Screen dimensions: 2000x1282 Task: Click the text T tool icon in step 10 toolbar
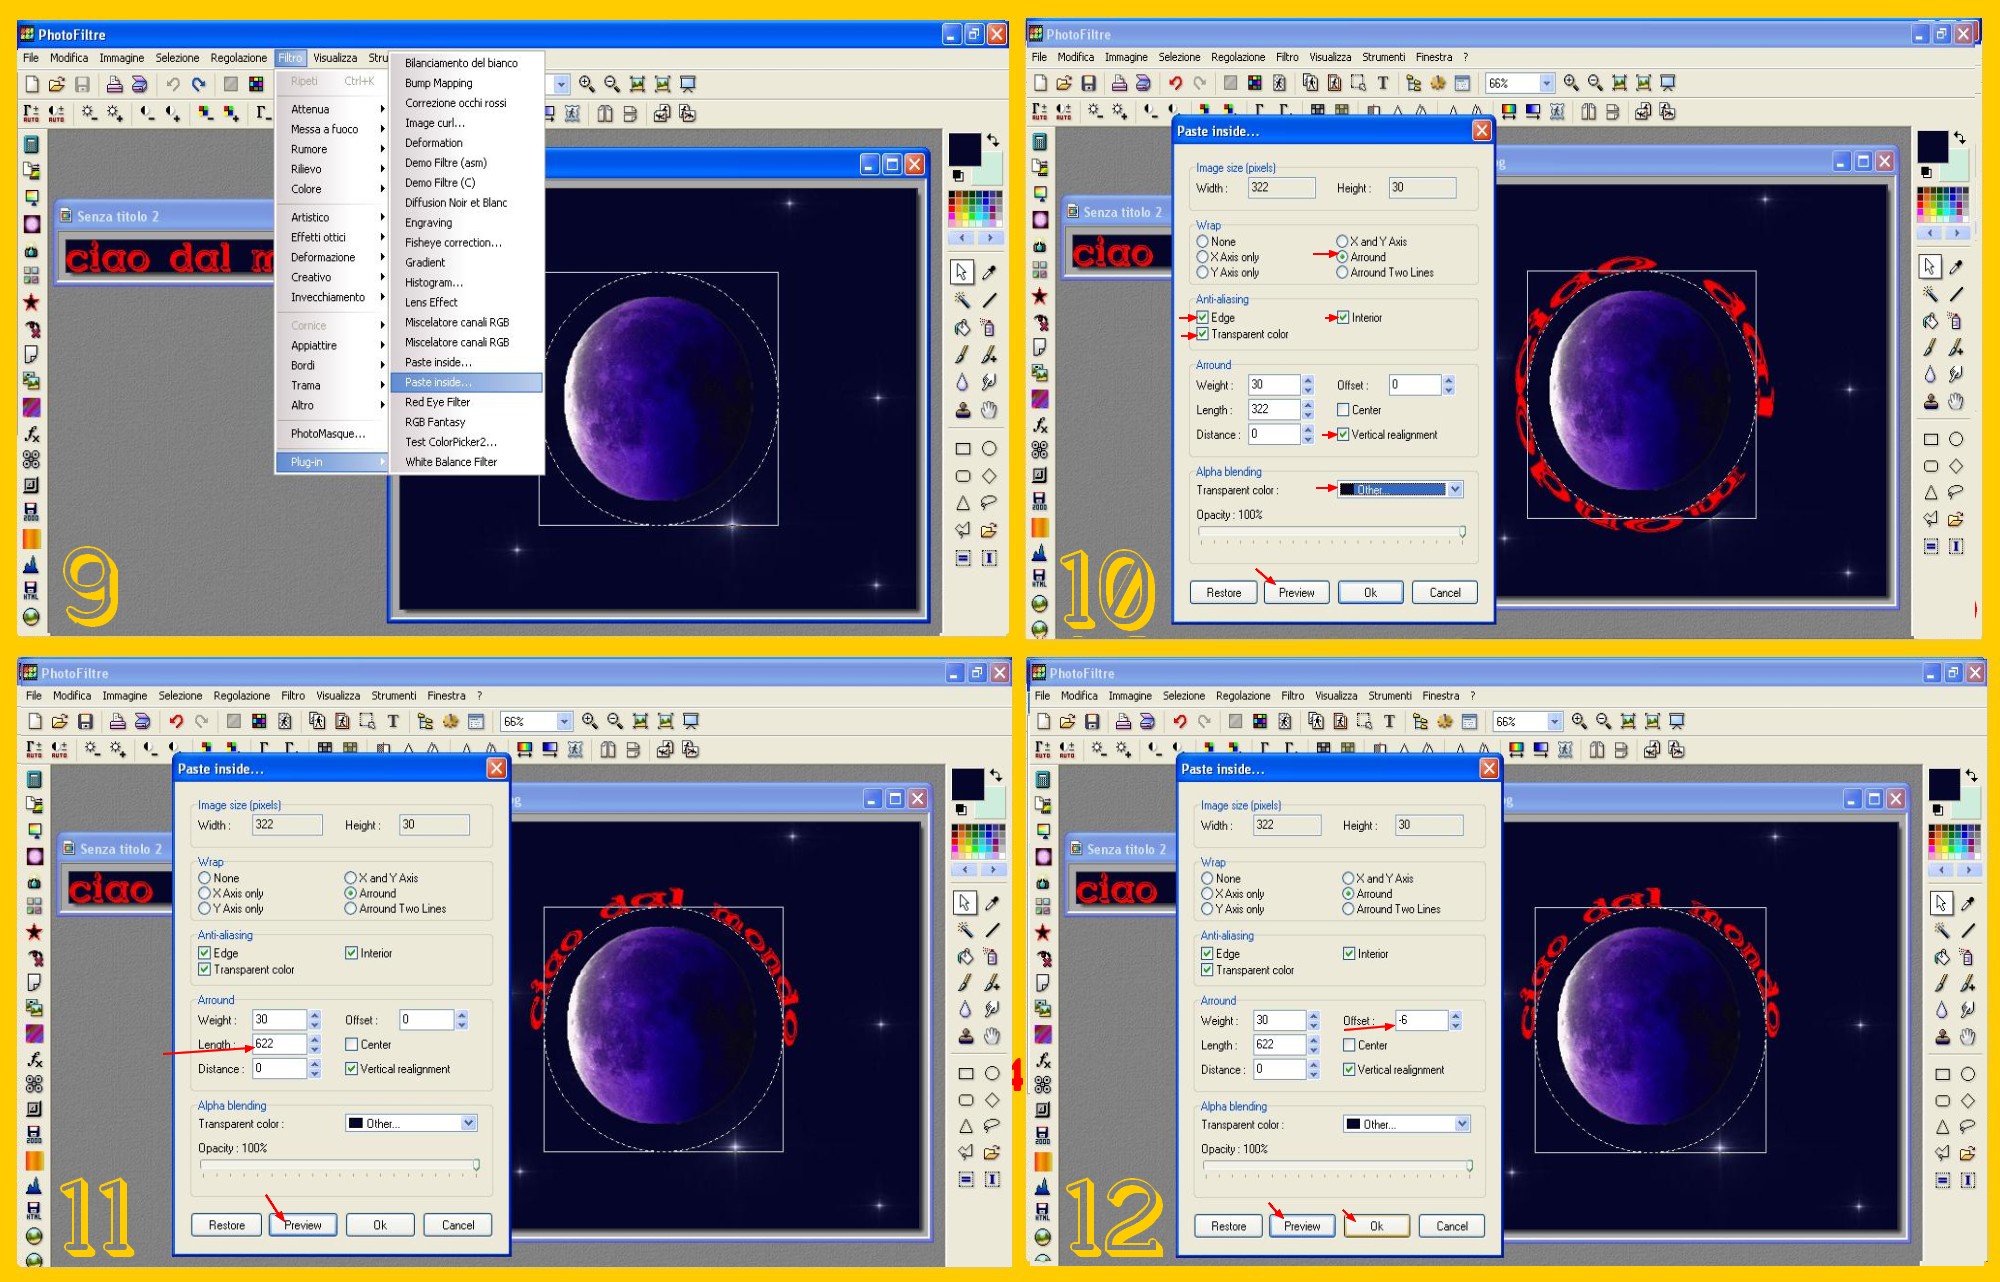coord(1383,83)
